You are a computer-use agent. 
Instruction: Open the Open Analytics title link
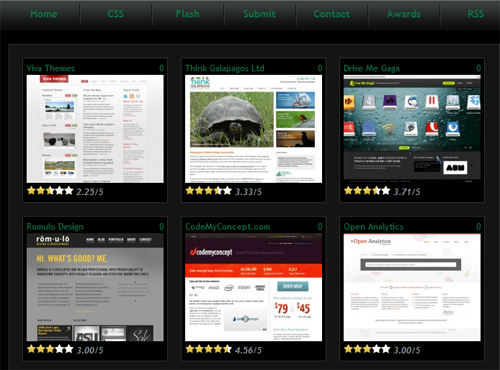click(x=373, y=227)
